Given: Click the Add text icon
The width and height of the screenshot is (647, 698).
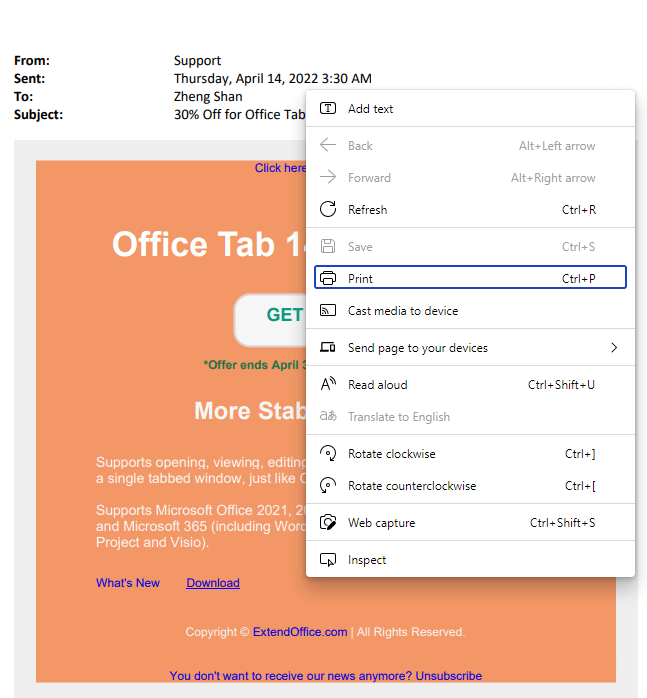Looking at the screenshot, I should pos(328,108).
